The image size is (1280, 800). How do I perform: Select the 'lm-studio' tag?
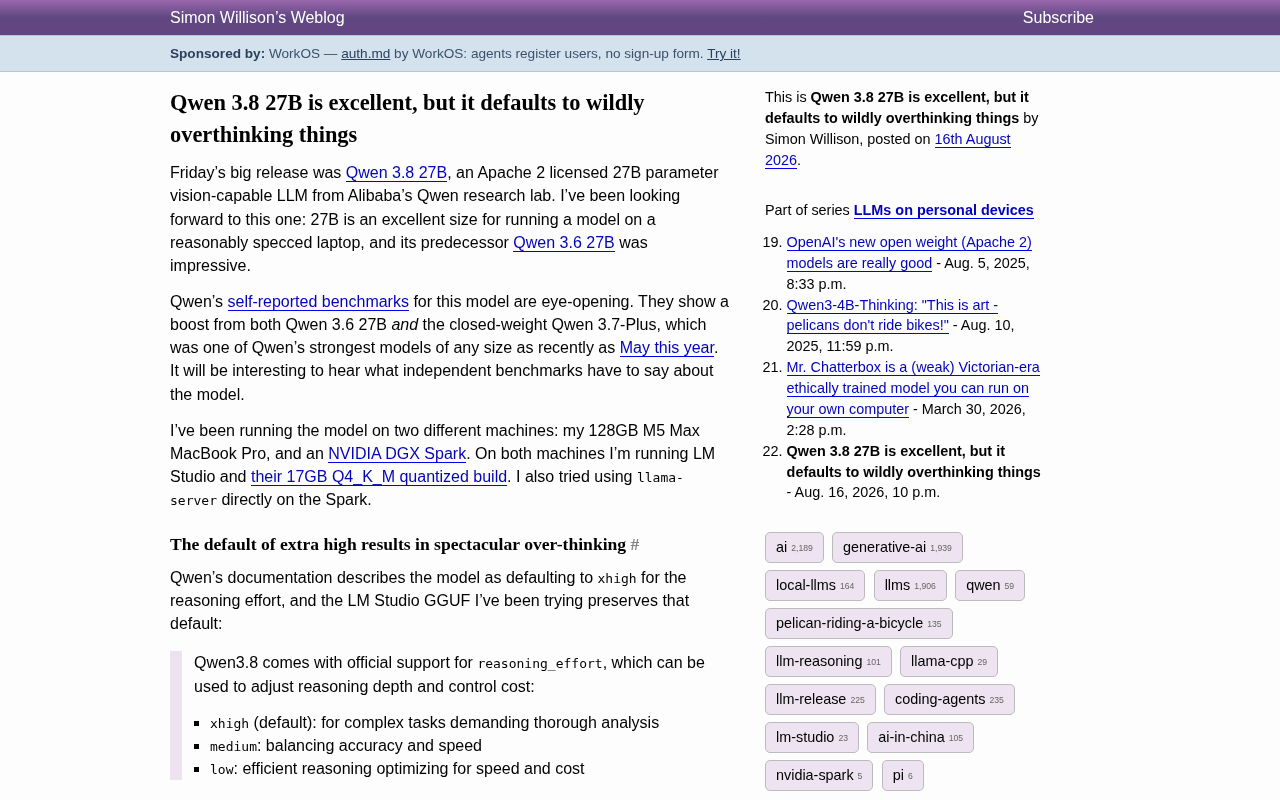(x=812, y=738)
